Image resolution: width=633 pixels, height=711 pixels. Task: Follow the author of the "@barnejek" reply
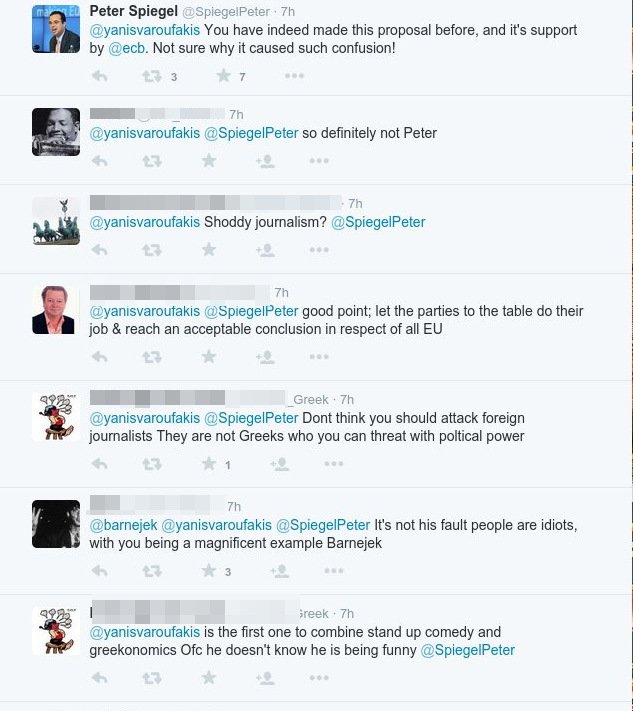click(280, 572)
